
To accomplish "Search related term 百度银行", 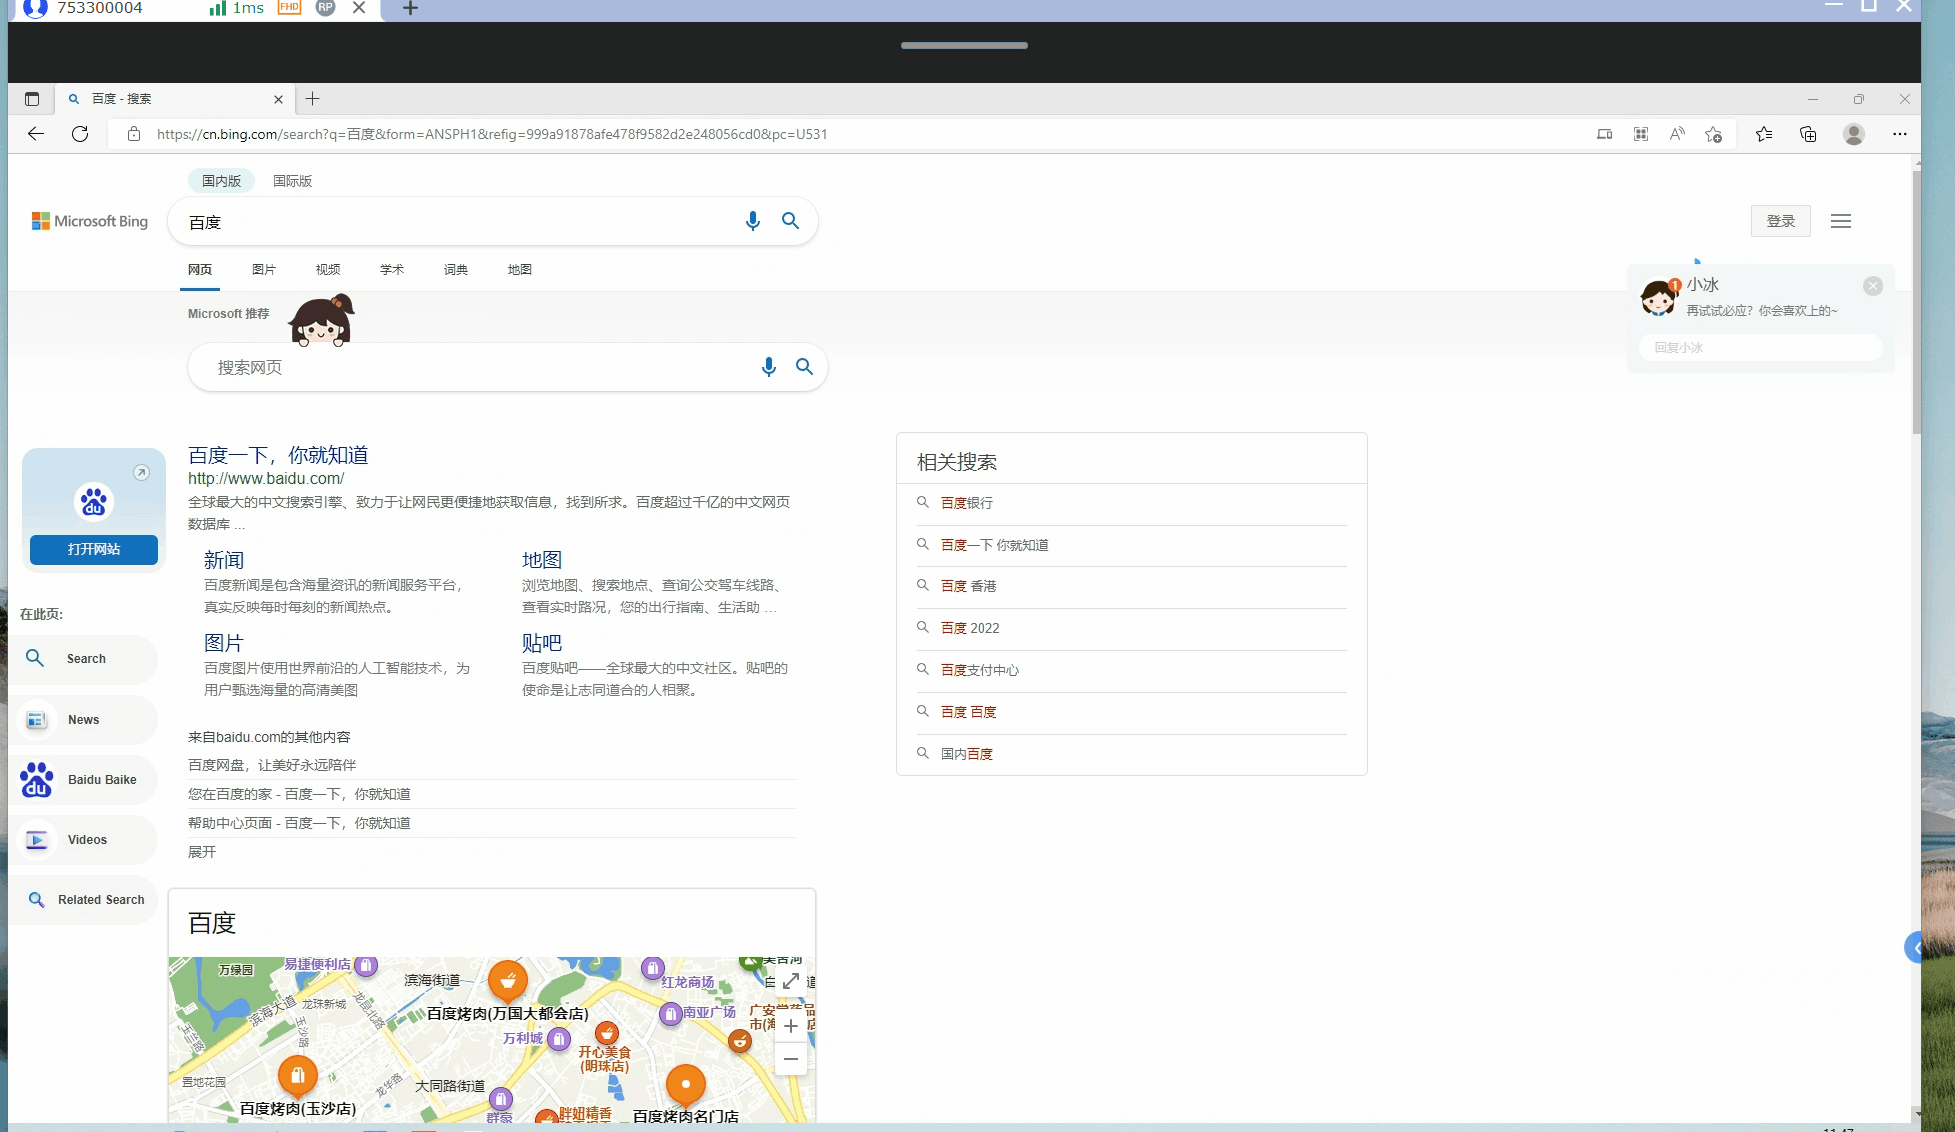I will point(967,503).
